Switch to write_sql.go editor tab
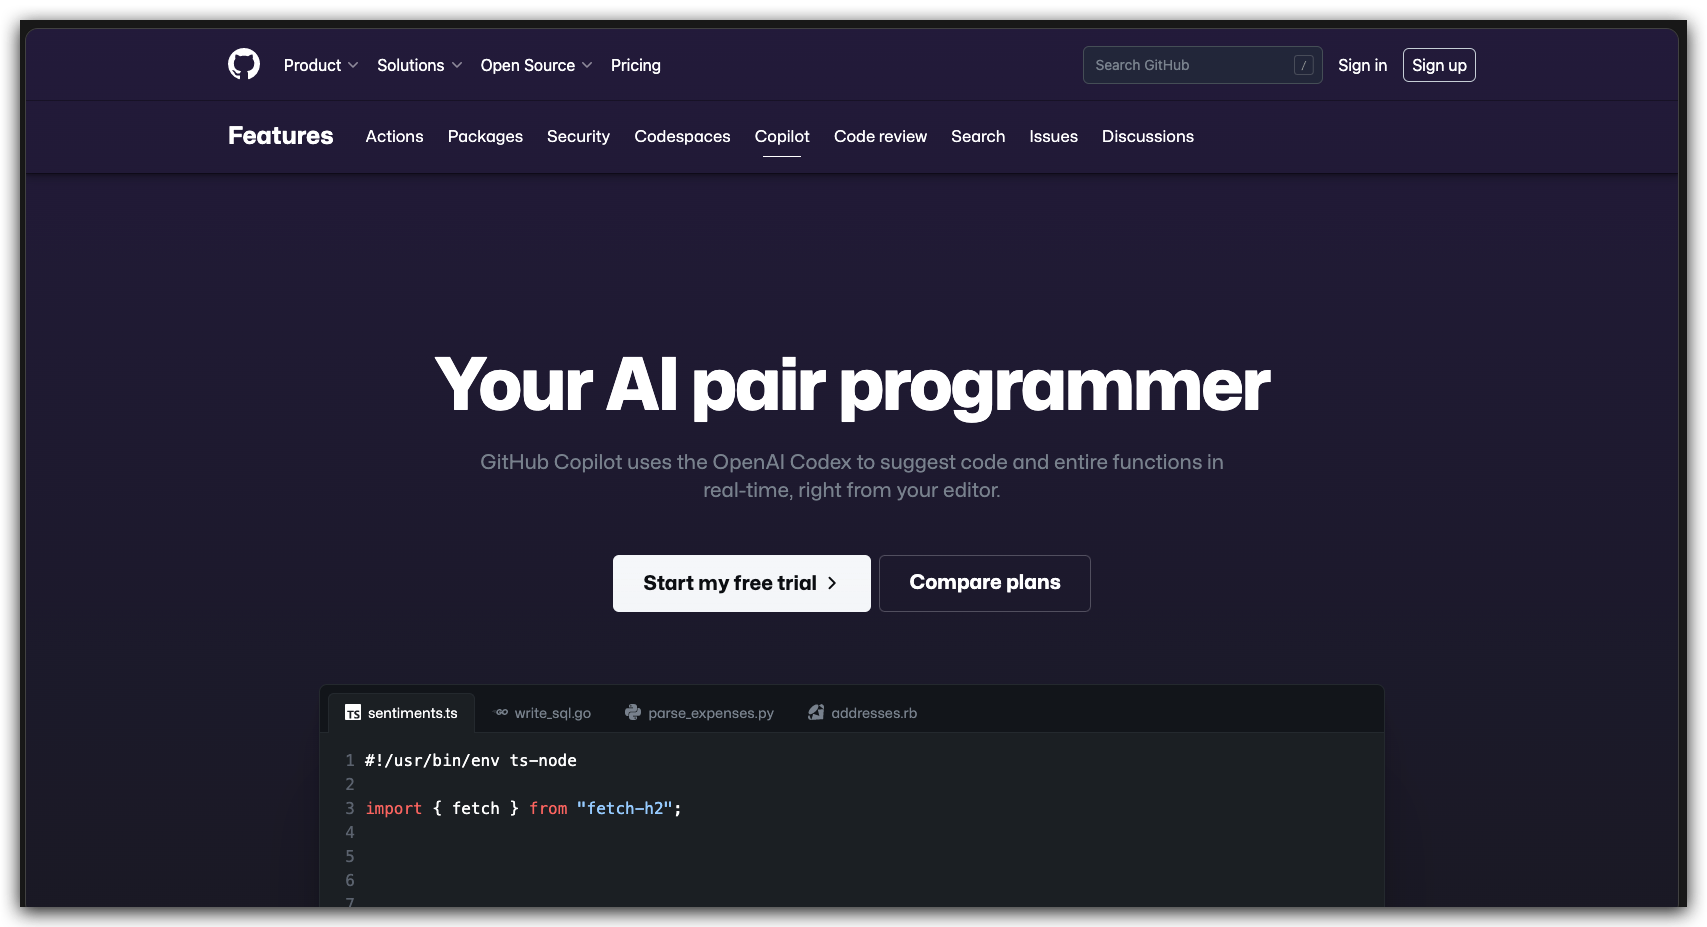Image resolution: width=1707 pixels, height=927 pixels. click(x=543, y=713)
